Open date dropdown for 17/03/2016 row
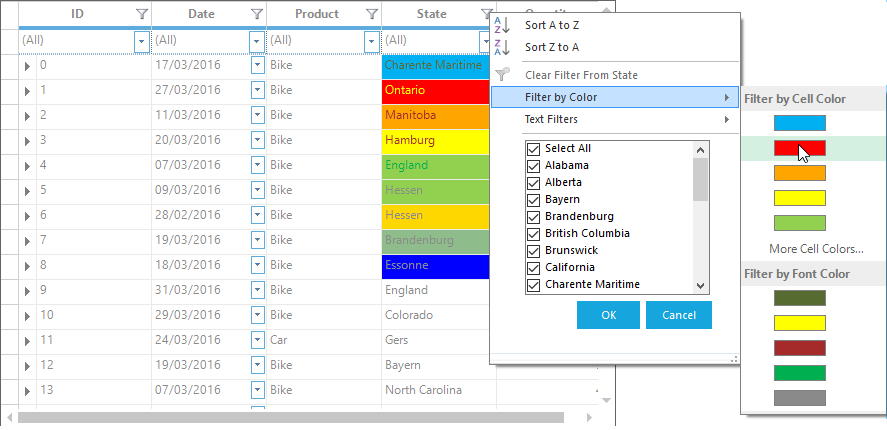 [x=257, y=65]
